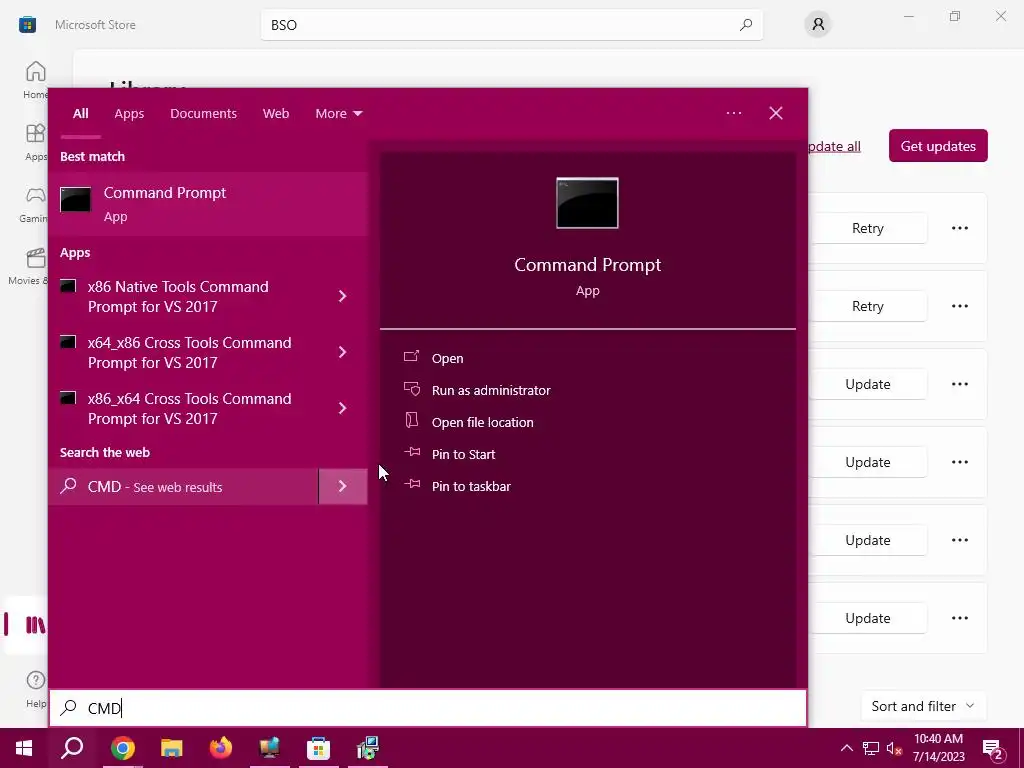Open Microsoft Store Library sidebar icon

34,625
